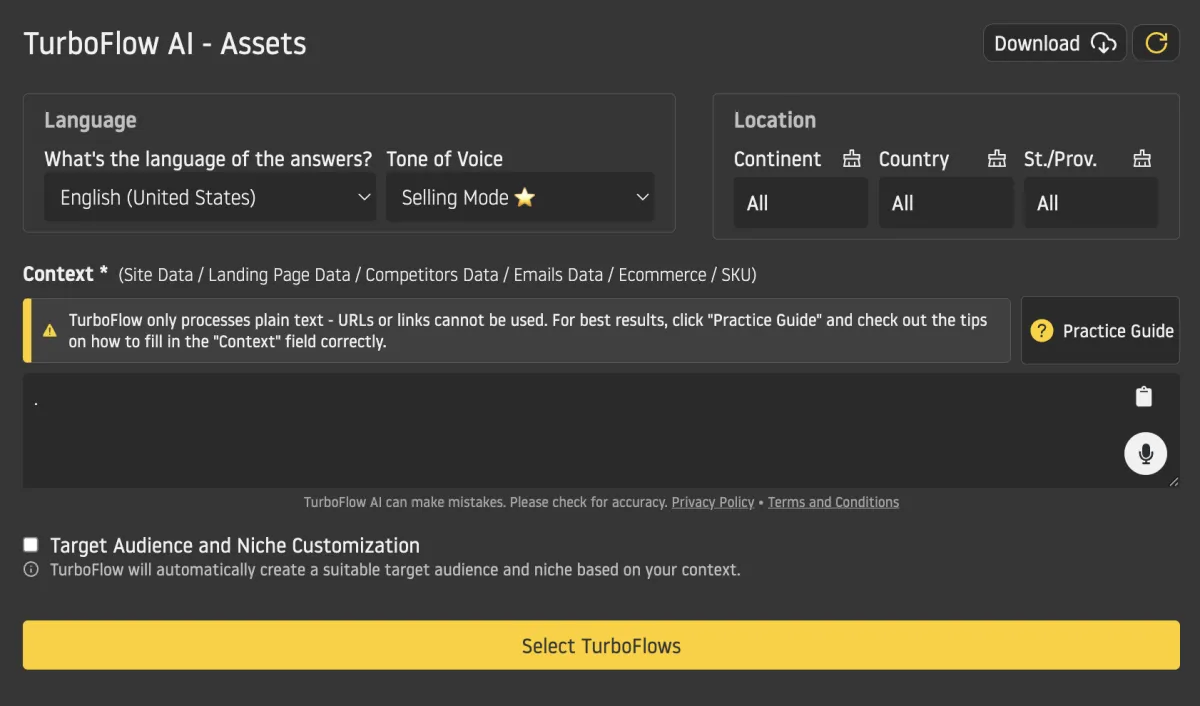1200x706 pixels.
Task: Open the Privacy Policy link
Action: click(x=713, y=502)
